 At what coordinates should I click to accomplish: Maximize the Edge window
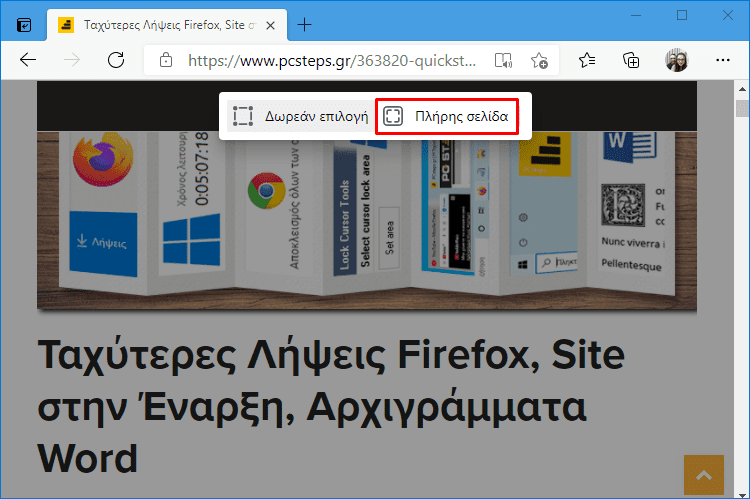tap(682, 16)
